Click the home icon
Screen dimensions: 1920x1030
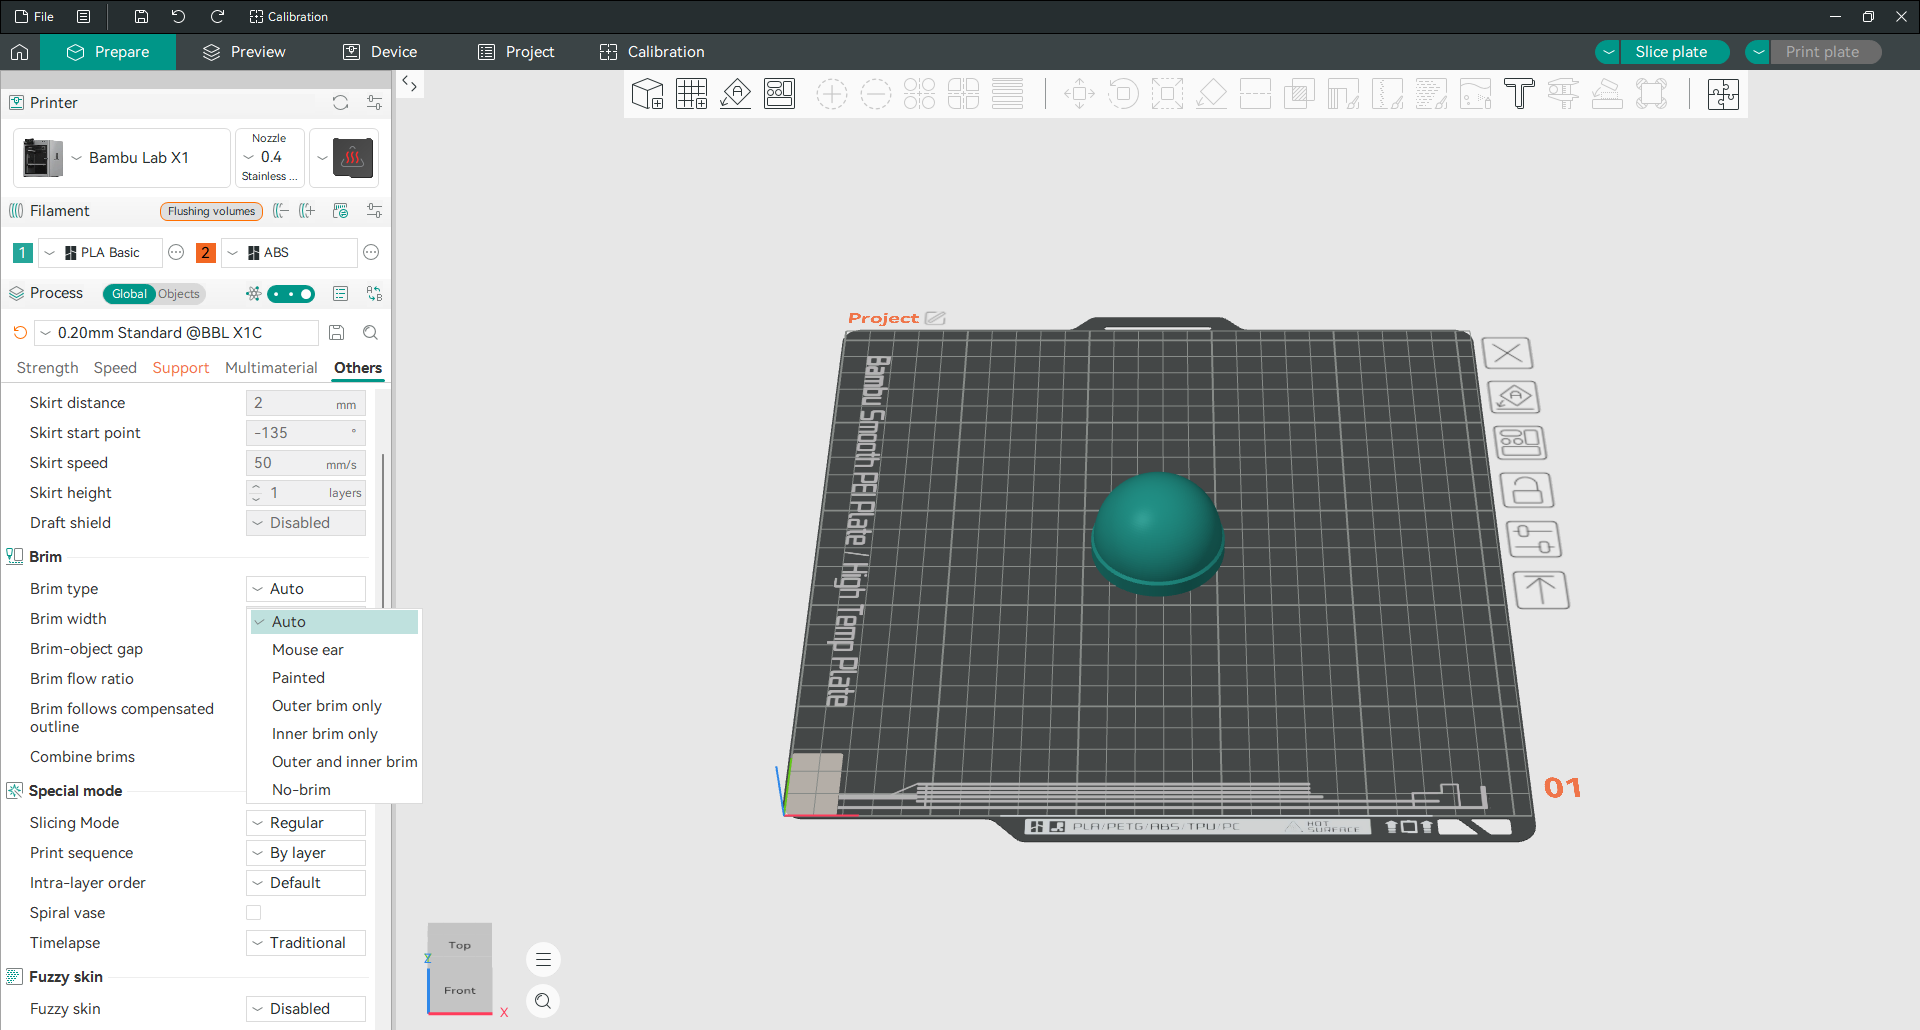click(x=20, y=52)
